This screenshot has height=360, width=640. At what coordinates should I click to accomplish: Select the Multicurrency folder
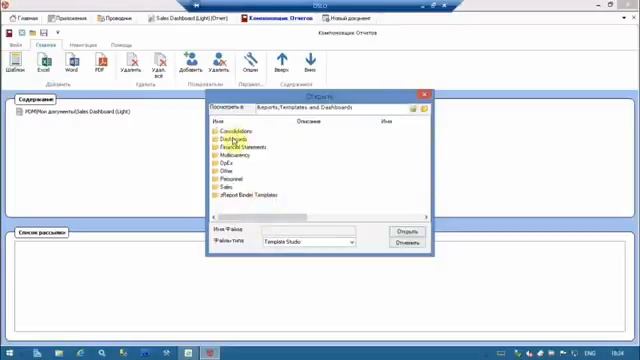click(x=231, y=155)
